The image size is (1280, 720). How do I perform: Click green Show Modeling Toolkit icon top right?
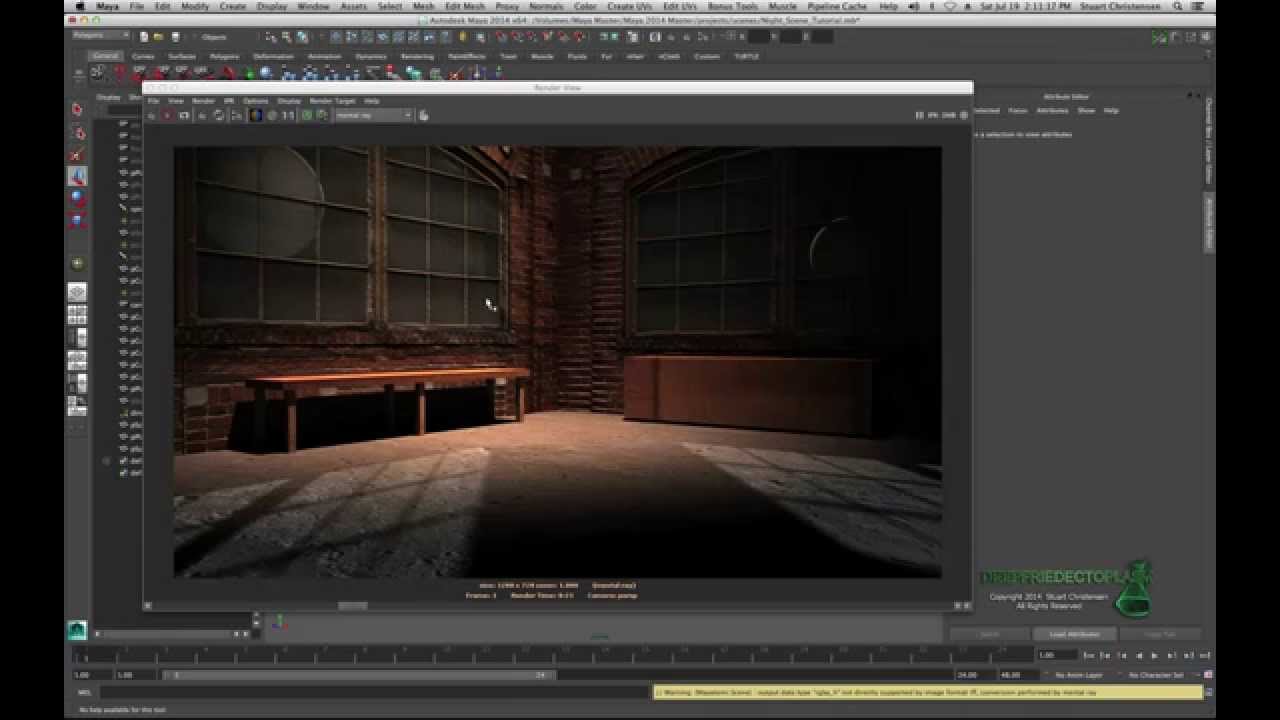1159,38
